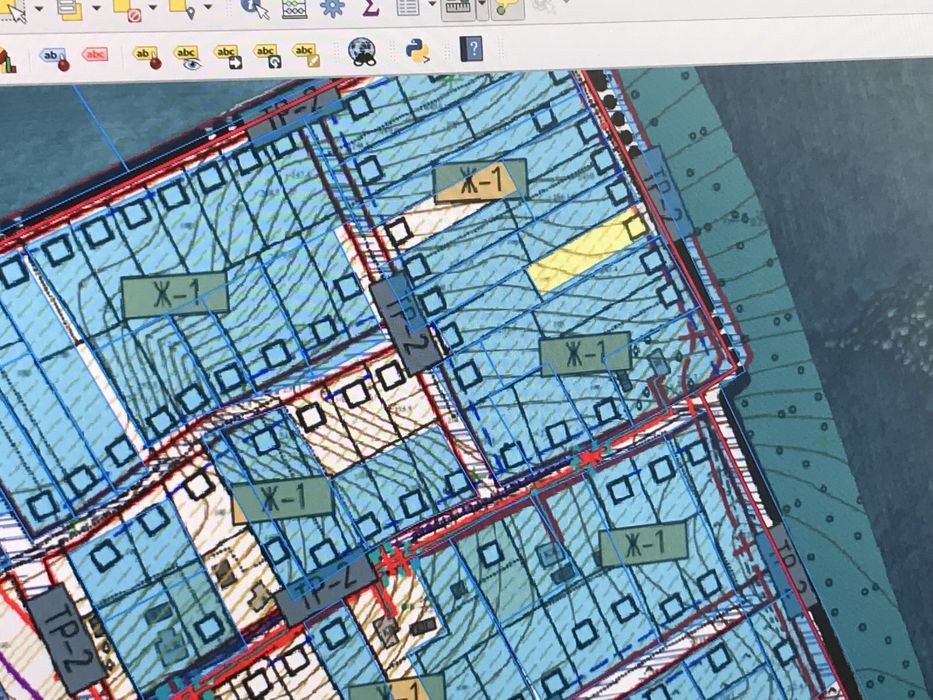Activate the Change Label Properties tool
This screenshot has width=933, height=700.
(306, 54)
